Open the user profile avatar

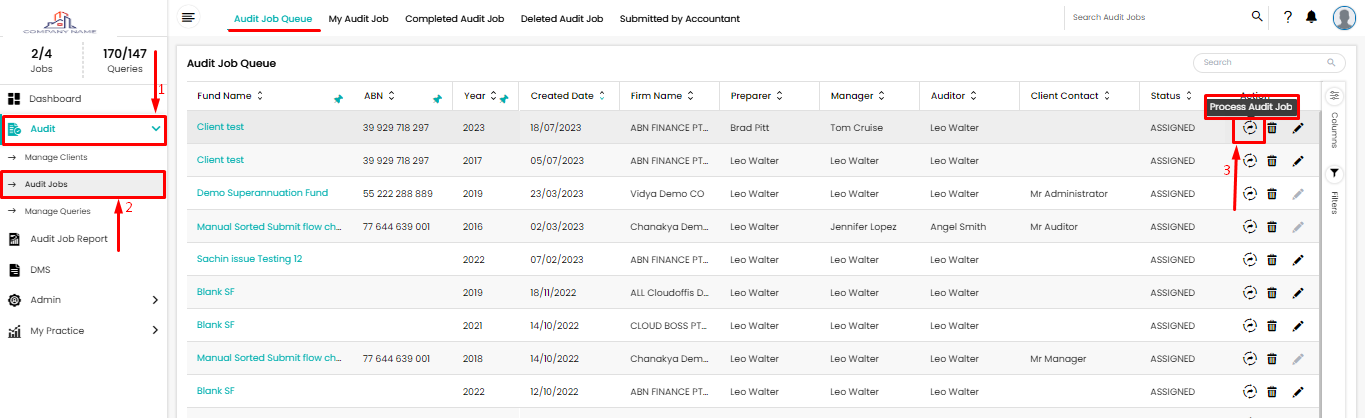pos(1344,18)
